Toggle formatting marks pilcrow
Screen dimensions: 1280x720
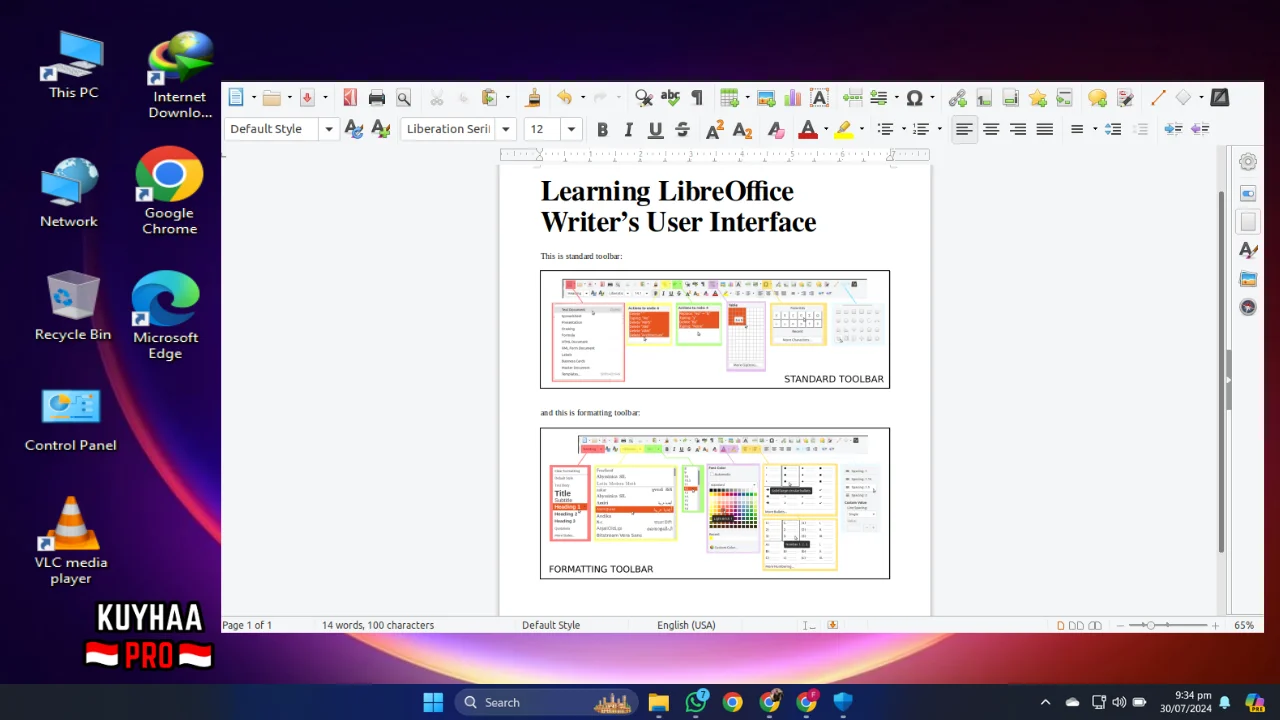pyautogui.click(x=697, y=97)
